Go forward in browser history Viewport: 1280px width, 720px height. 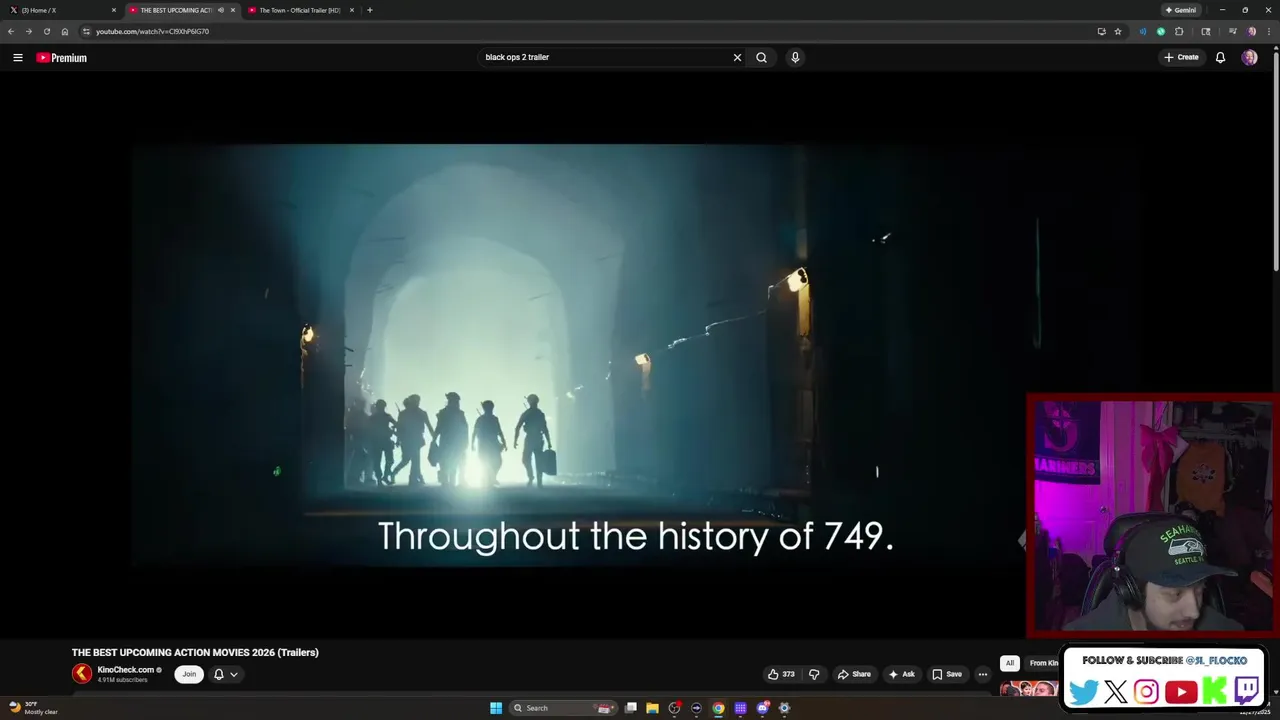coord(28,31)
